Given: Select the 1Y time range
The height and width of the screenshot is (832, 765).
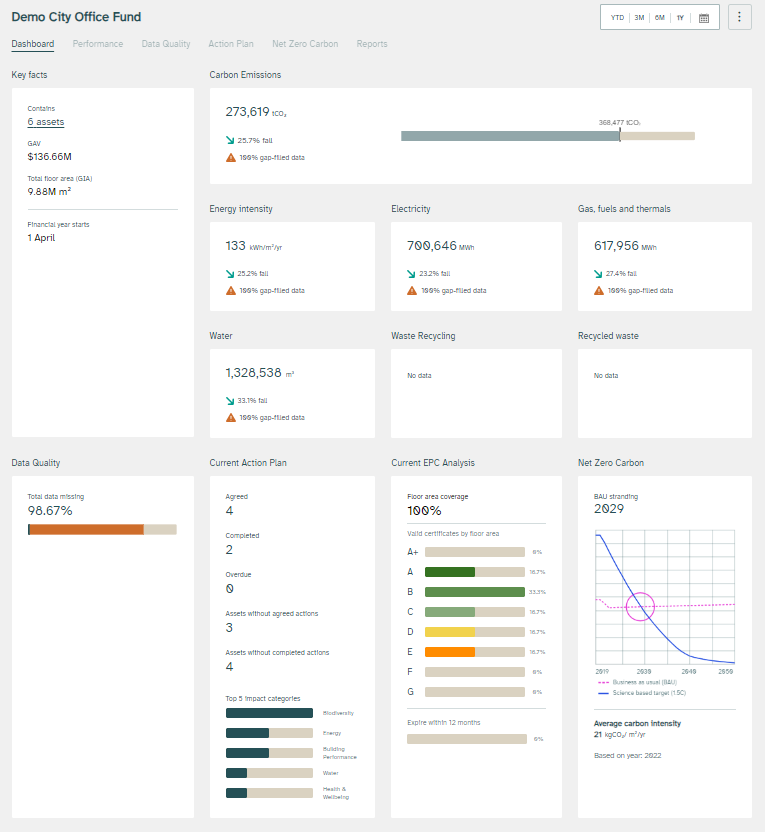Looking at the screenshot, I should tap(680, 18).
